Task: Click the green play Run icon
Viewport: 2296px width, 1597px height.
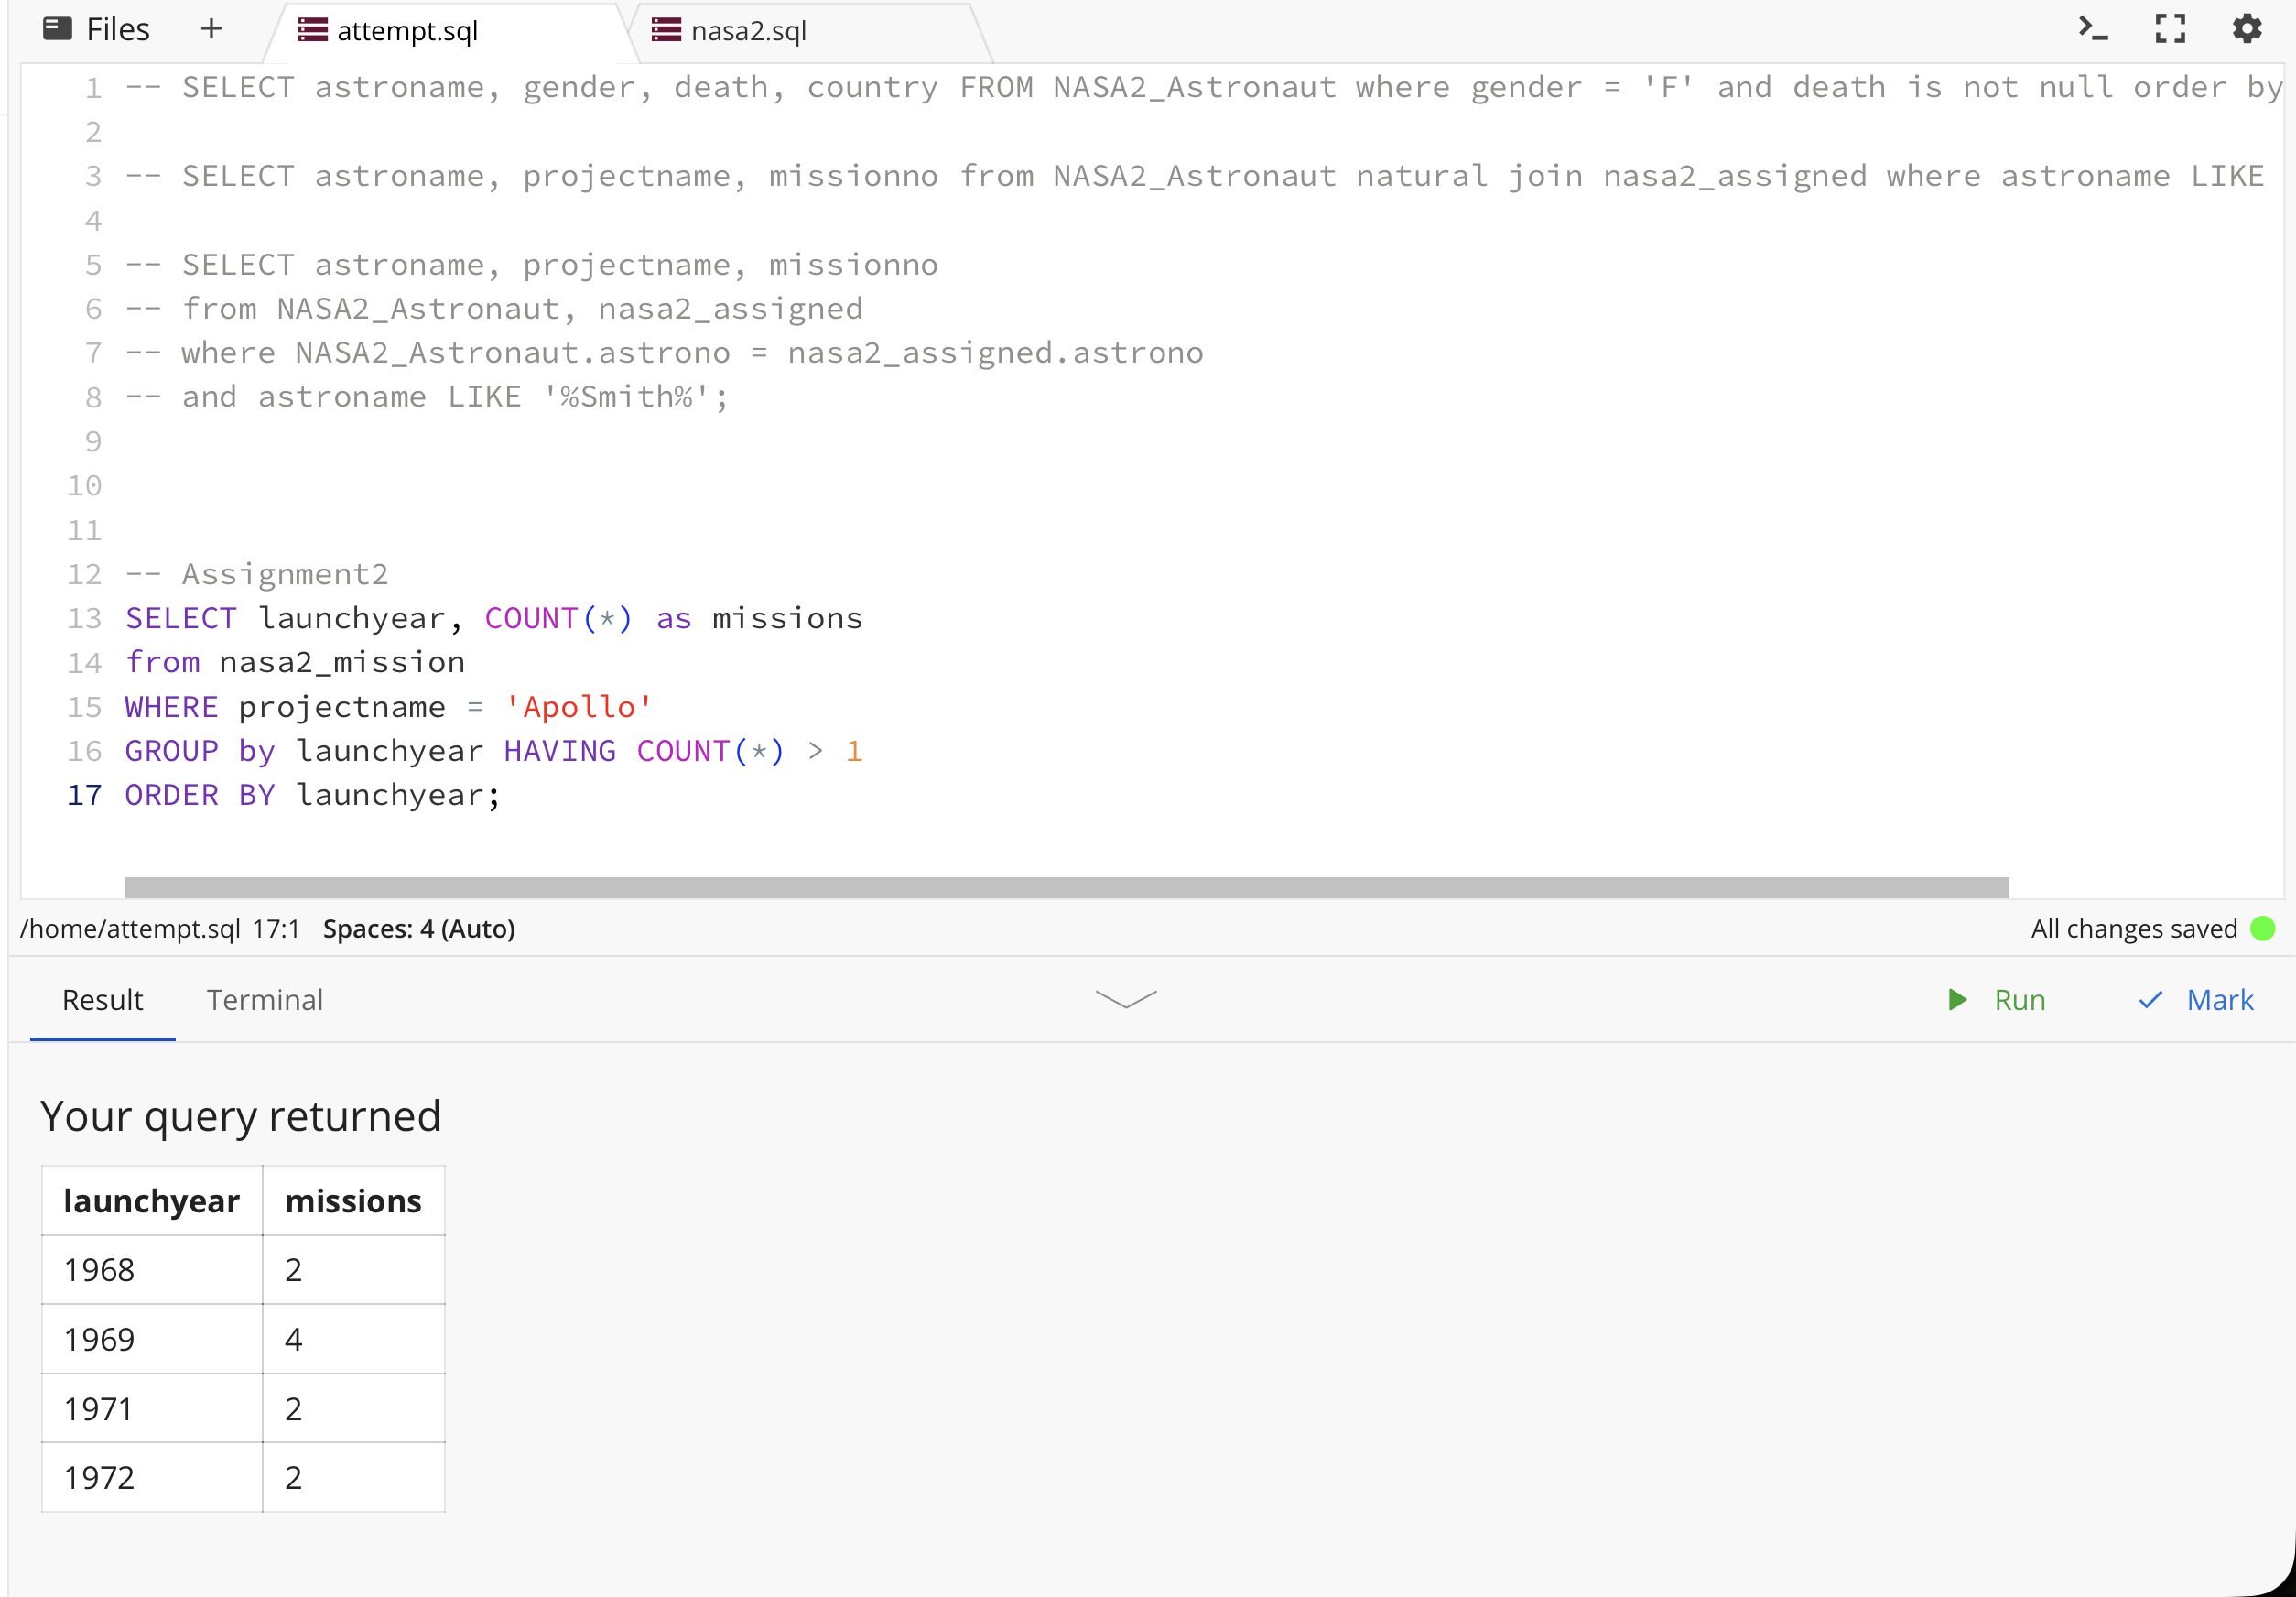Action: click(1957, 999)
